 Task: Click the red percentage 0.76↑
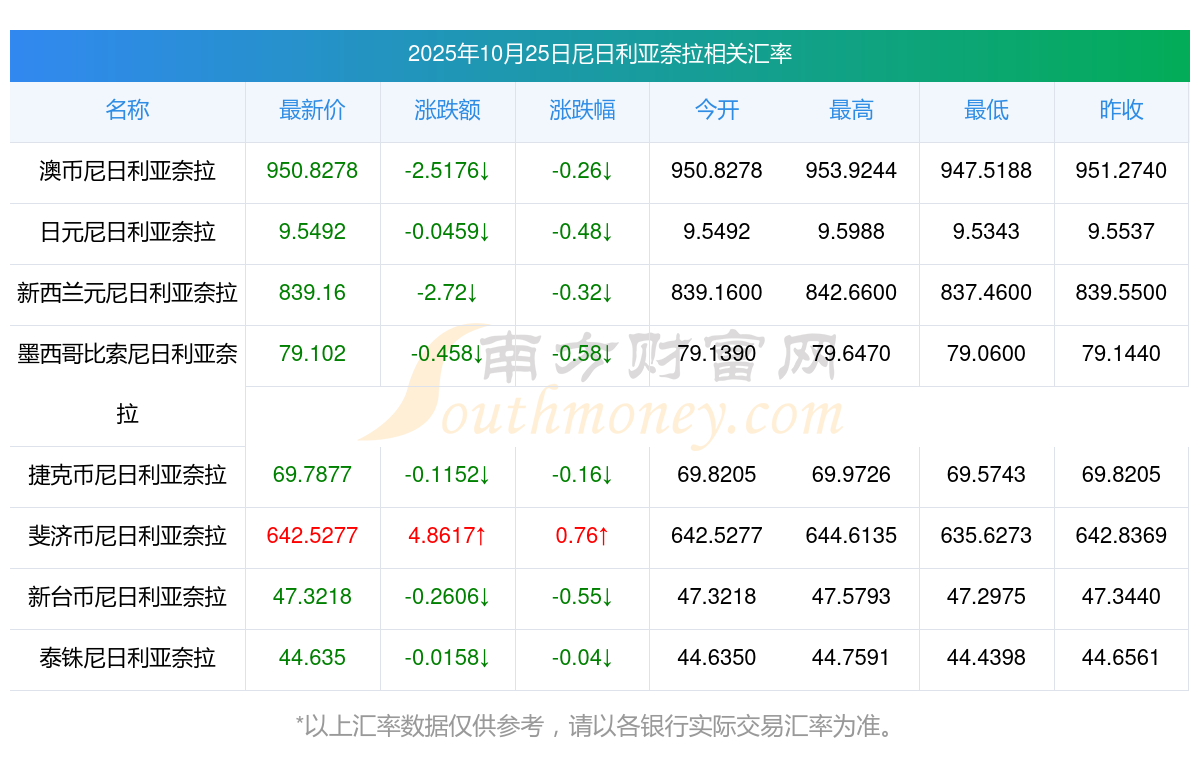tap(582, 536)
